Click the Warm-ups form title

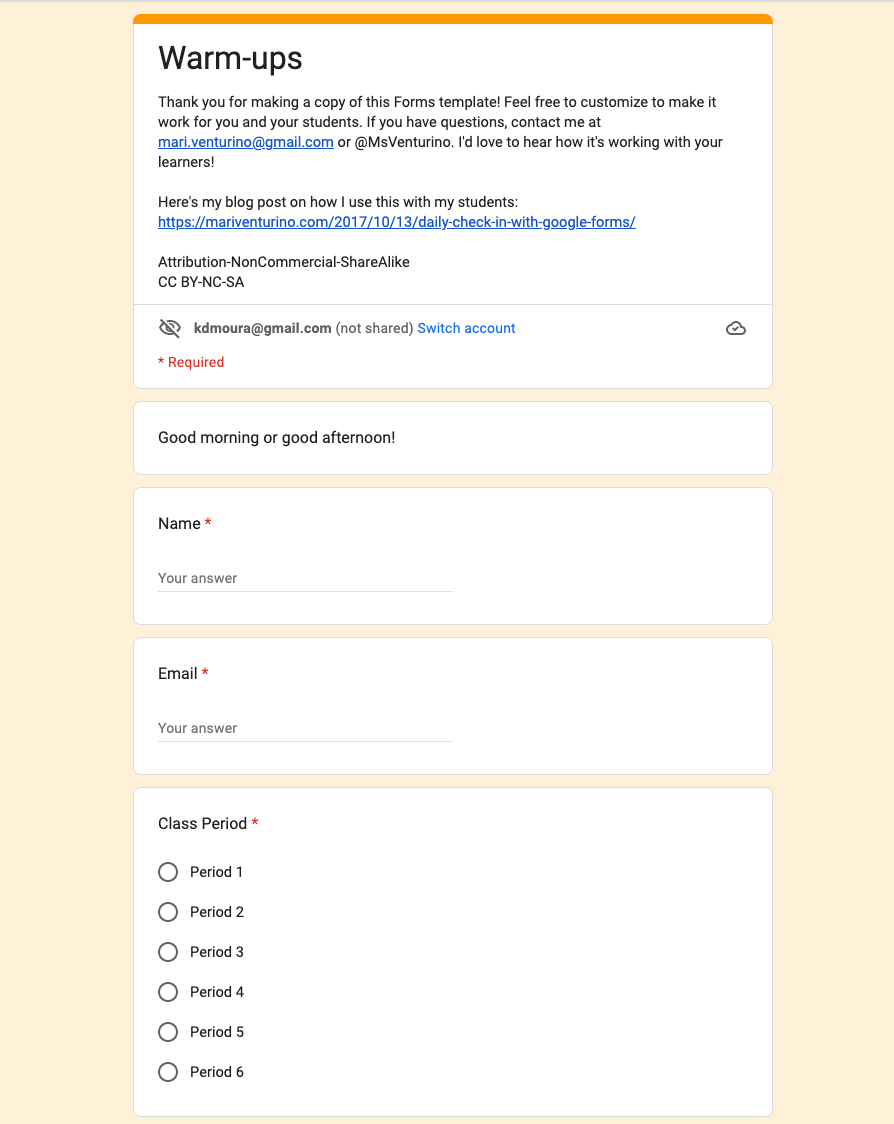[x=230, y=58]
